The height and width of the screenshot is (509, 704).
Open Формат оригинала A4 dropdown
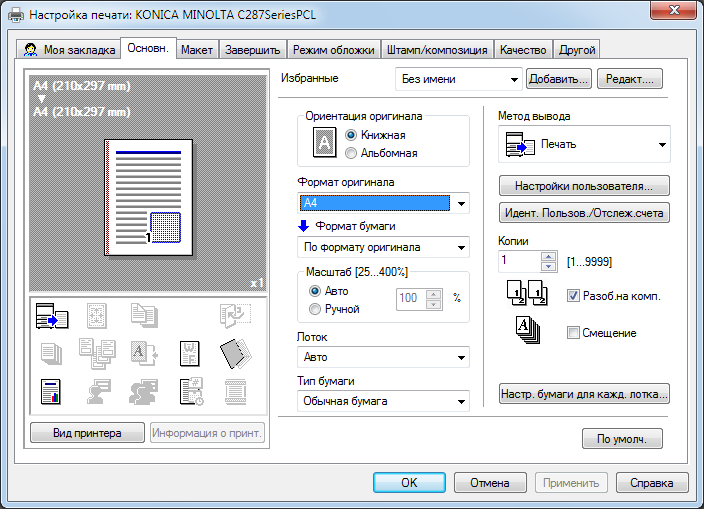(x=383, y=203)
